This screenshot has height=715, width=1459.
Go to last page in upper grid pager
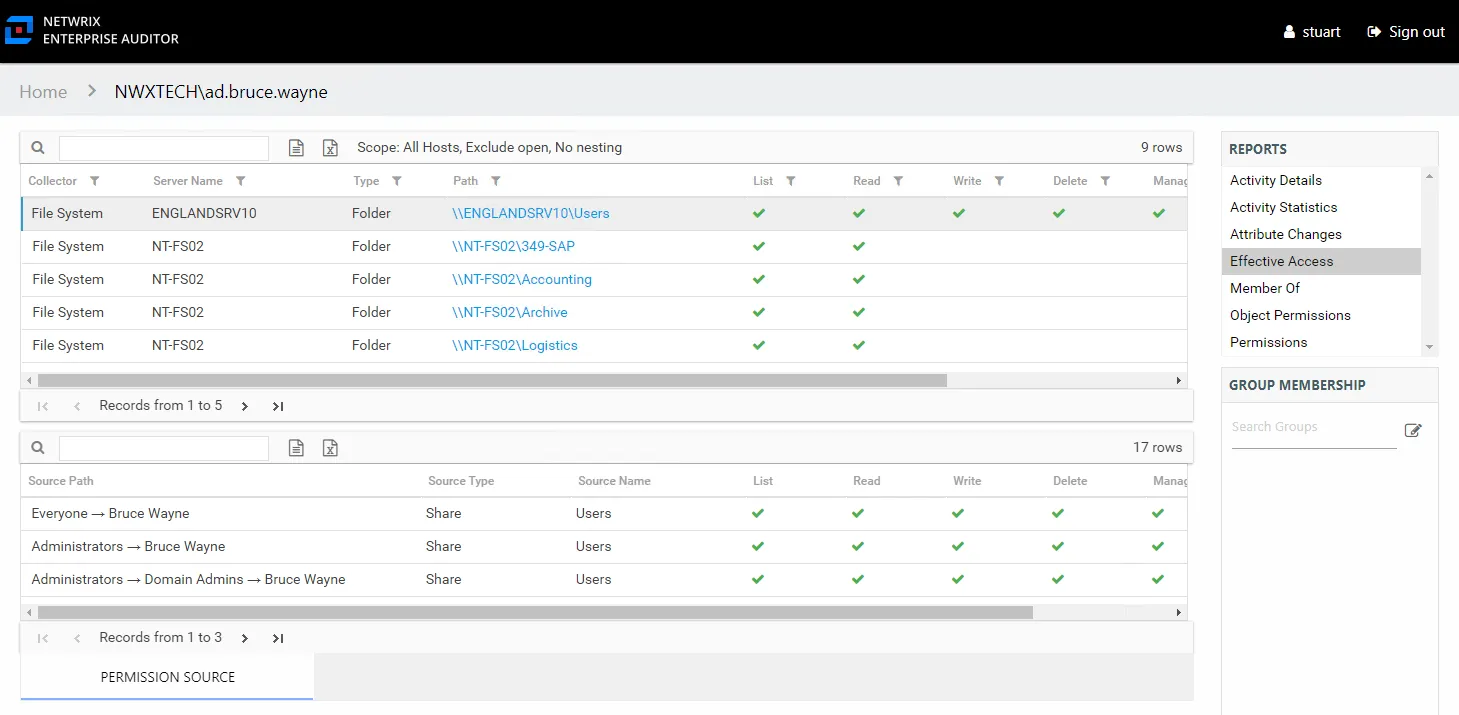[278, 406]
